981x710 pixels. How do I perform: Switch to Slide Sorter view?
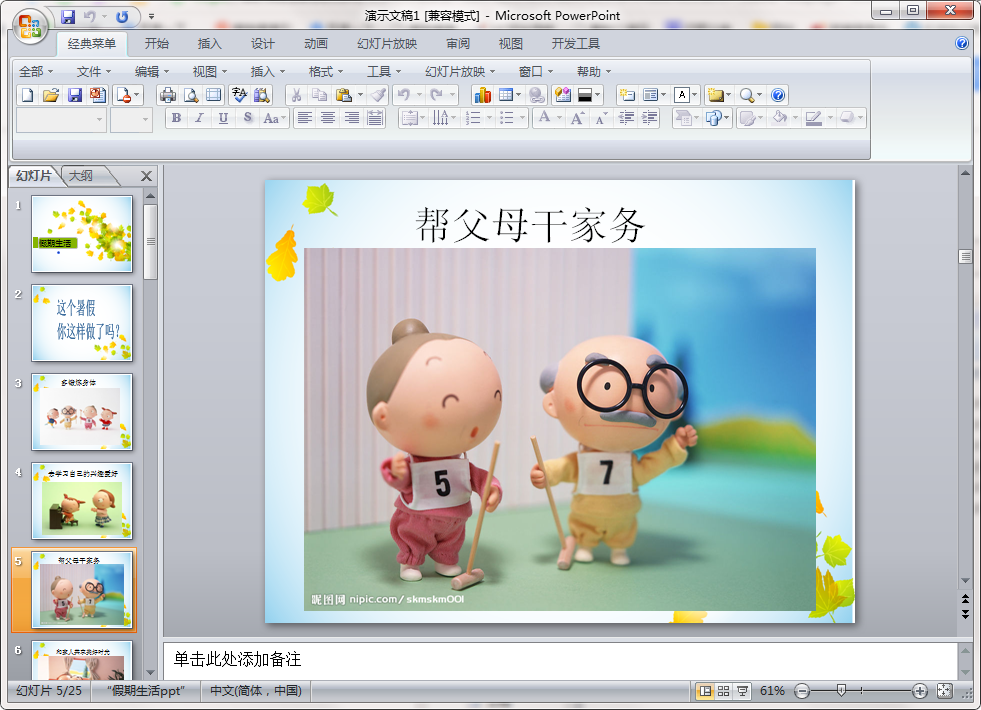(724, 691)
